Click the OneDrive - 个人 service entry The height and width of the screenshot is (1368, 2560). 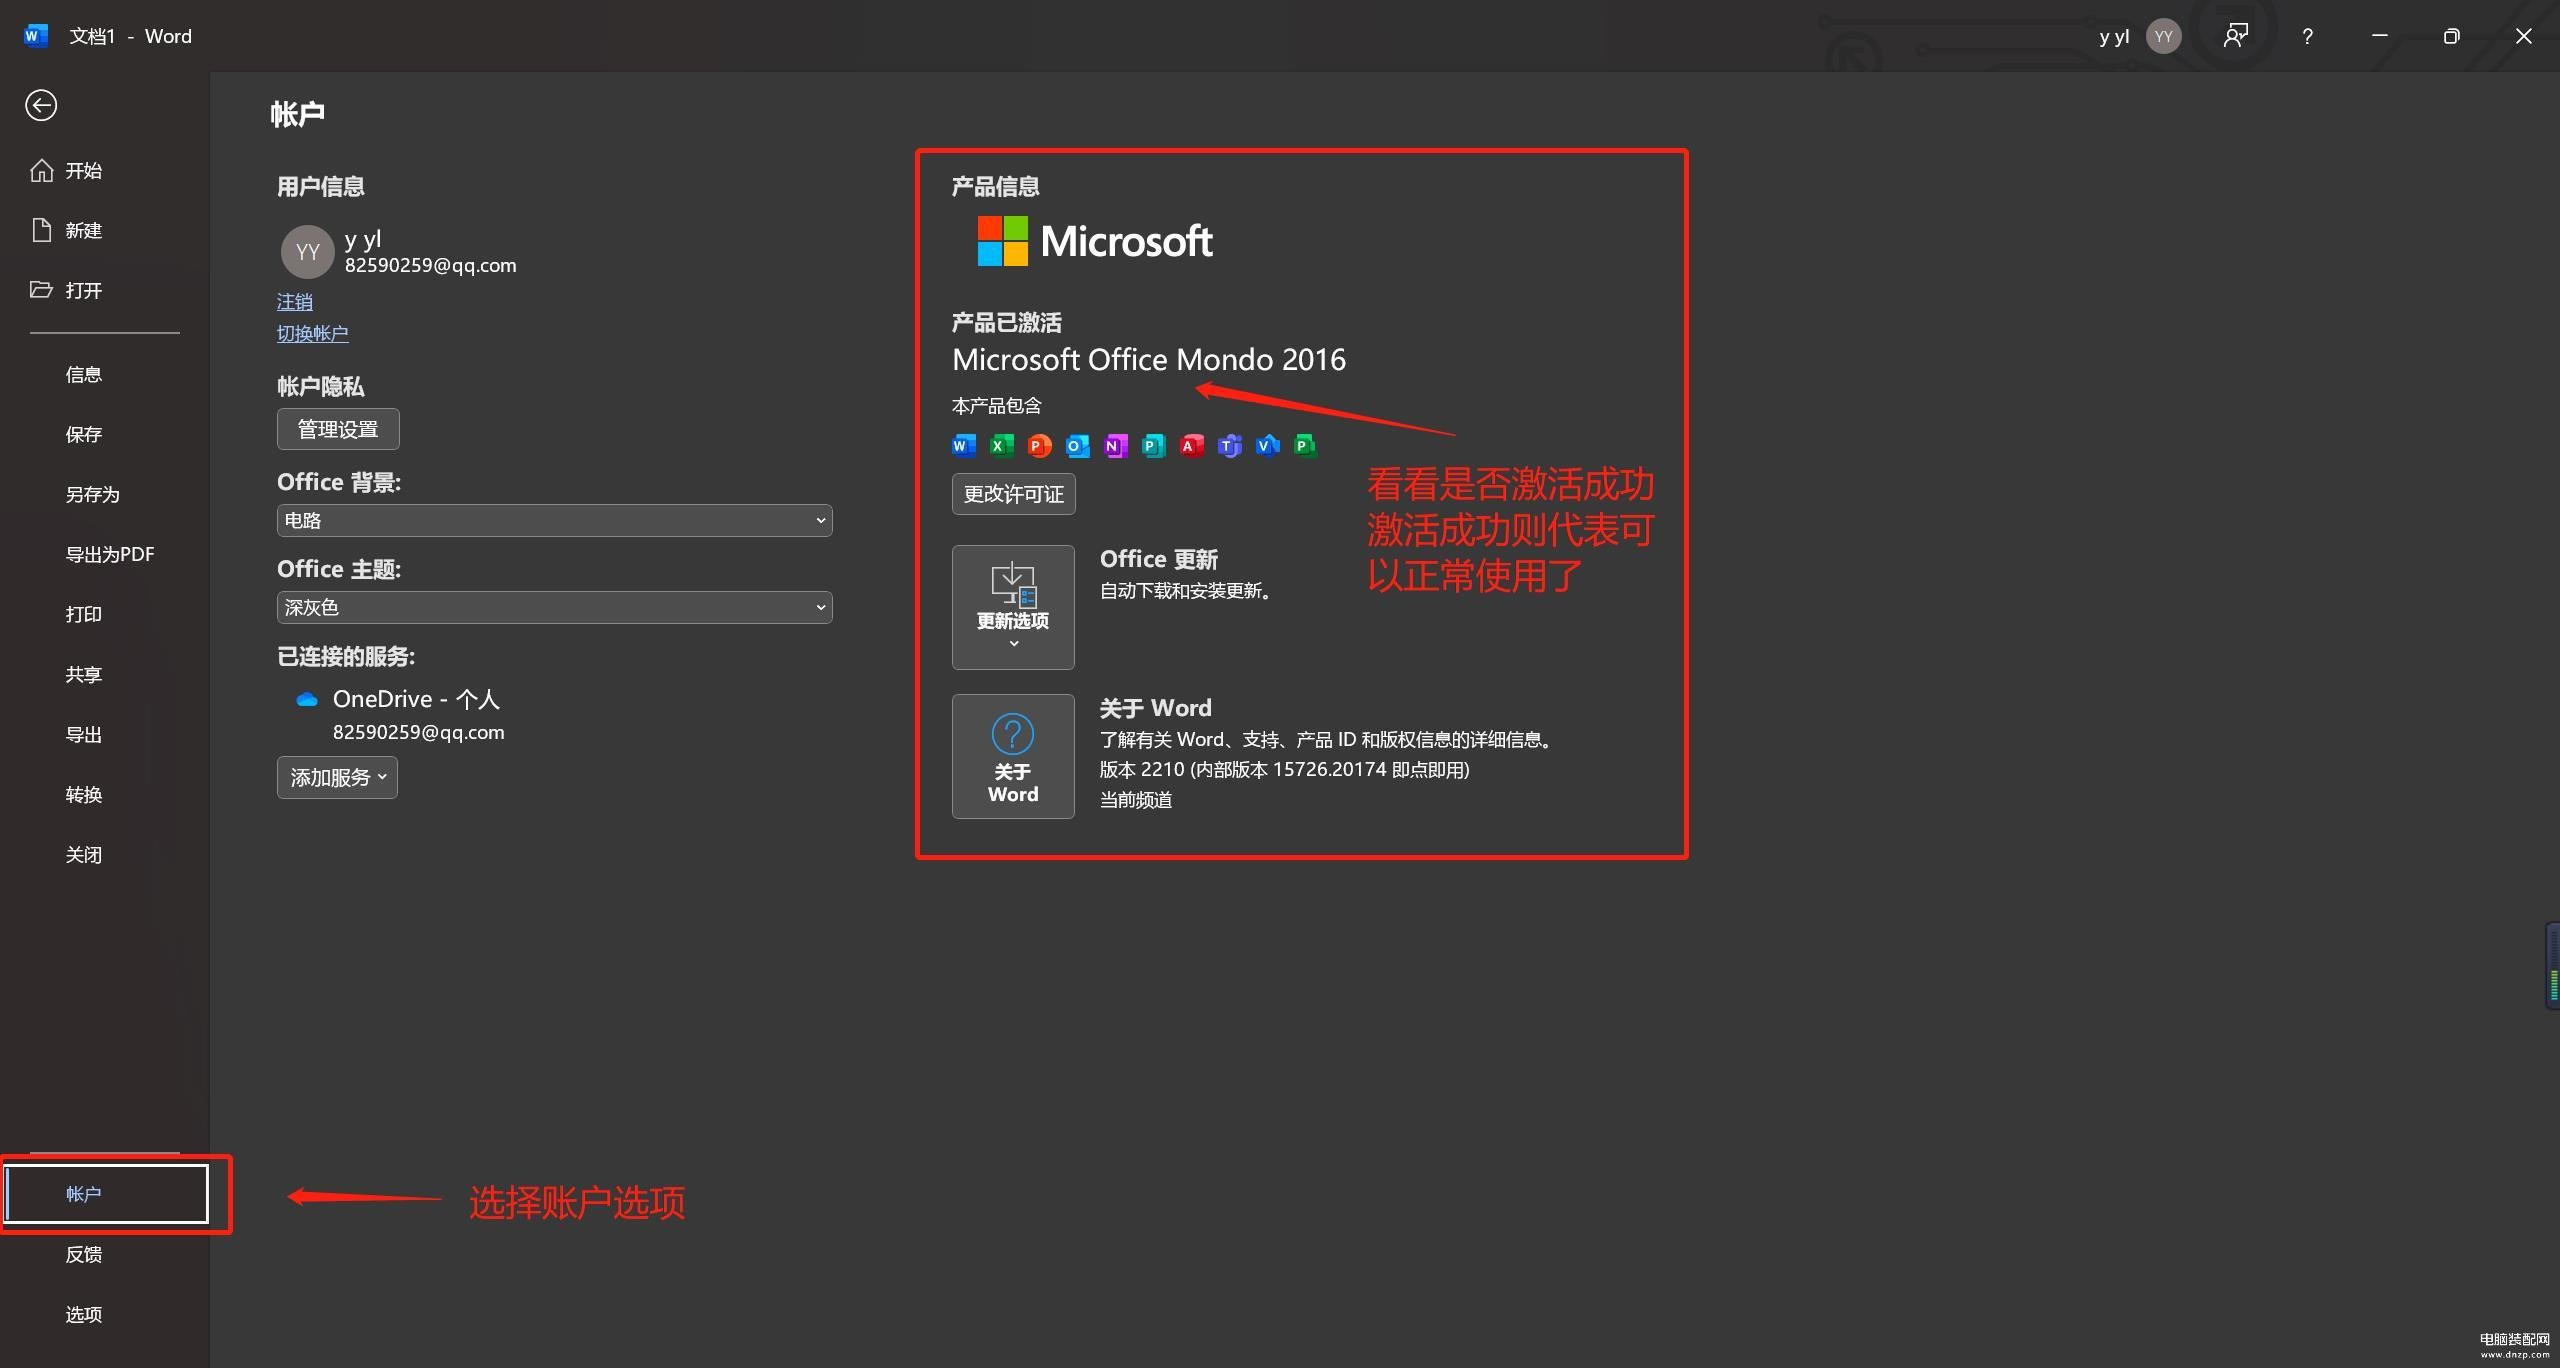coord(416,699)
